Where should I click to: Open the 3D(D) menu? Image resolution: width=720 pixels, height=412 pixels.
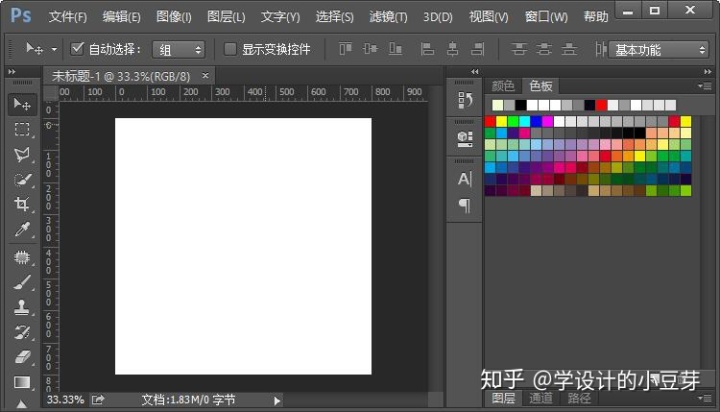(x=438, y=17)
